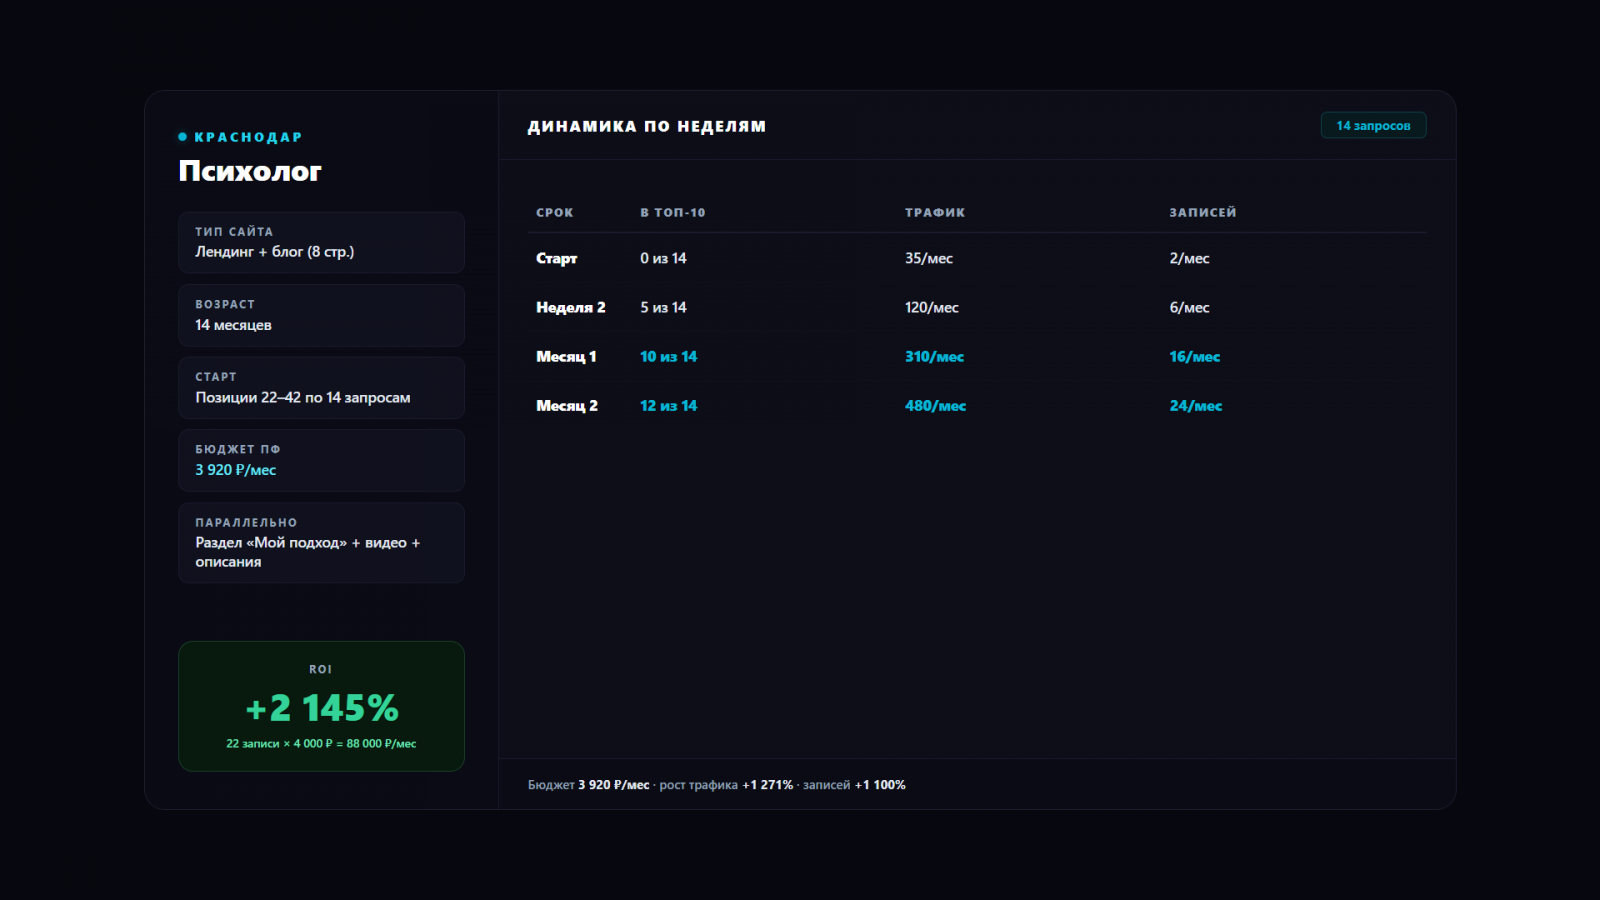Click the 'Трафик' column header
The height and width of the screenshot is (900, 1600).
(935, 213)
